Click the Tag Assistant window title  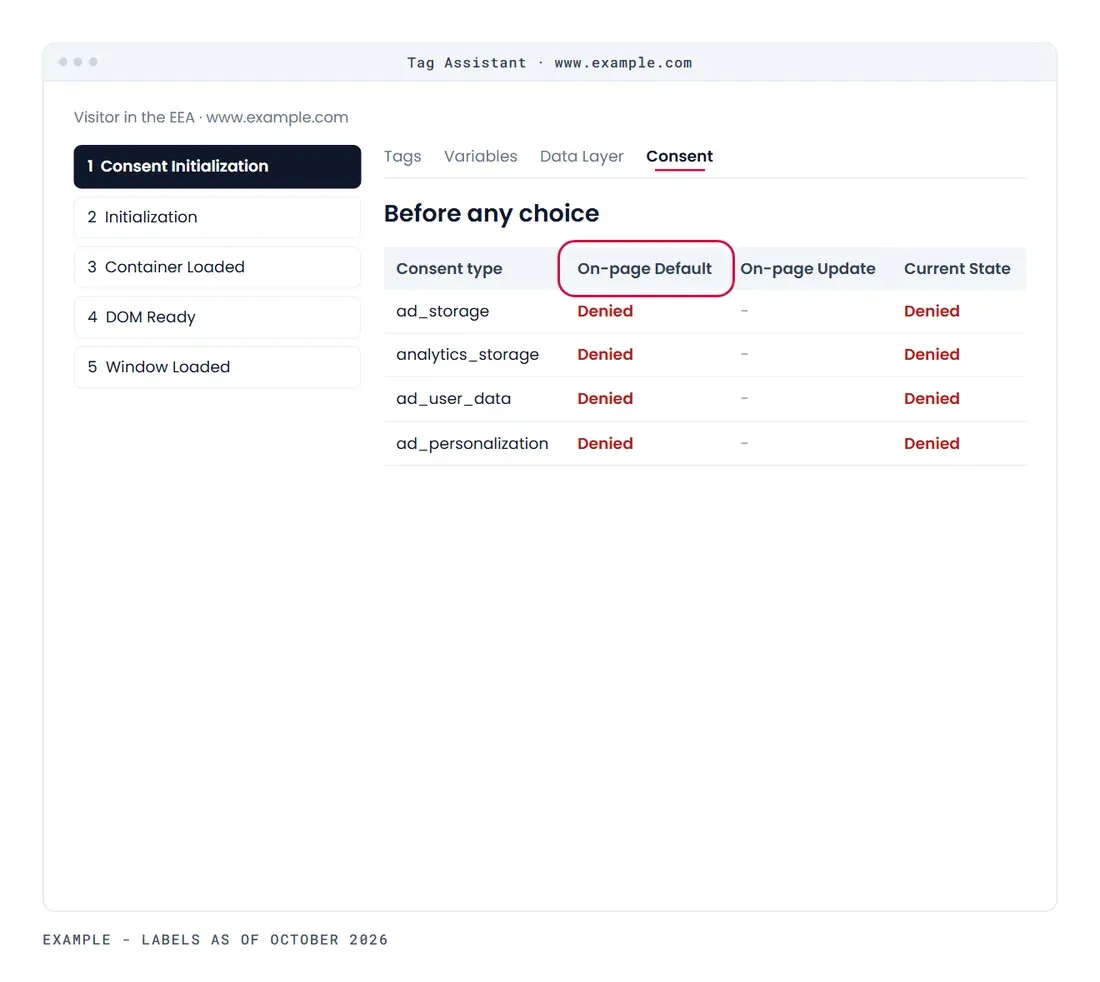[x=549, y=62]
